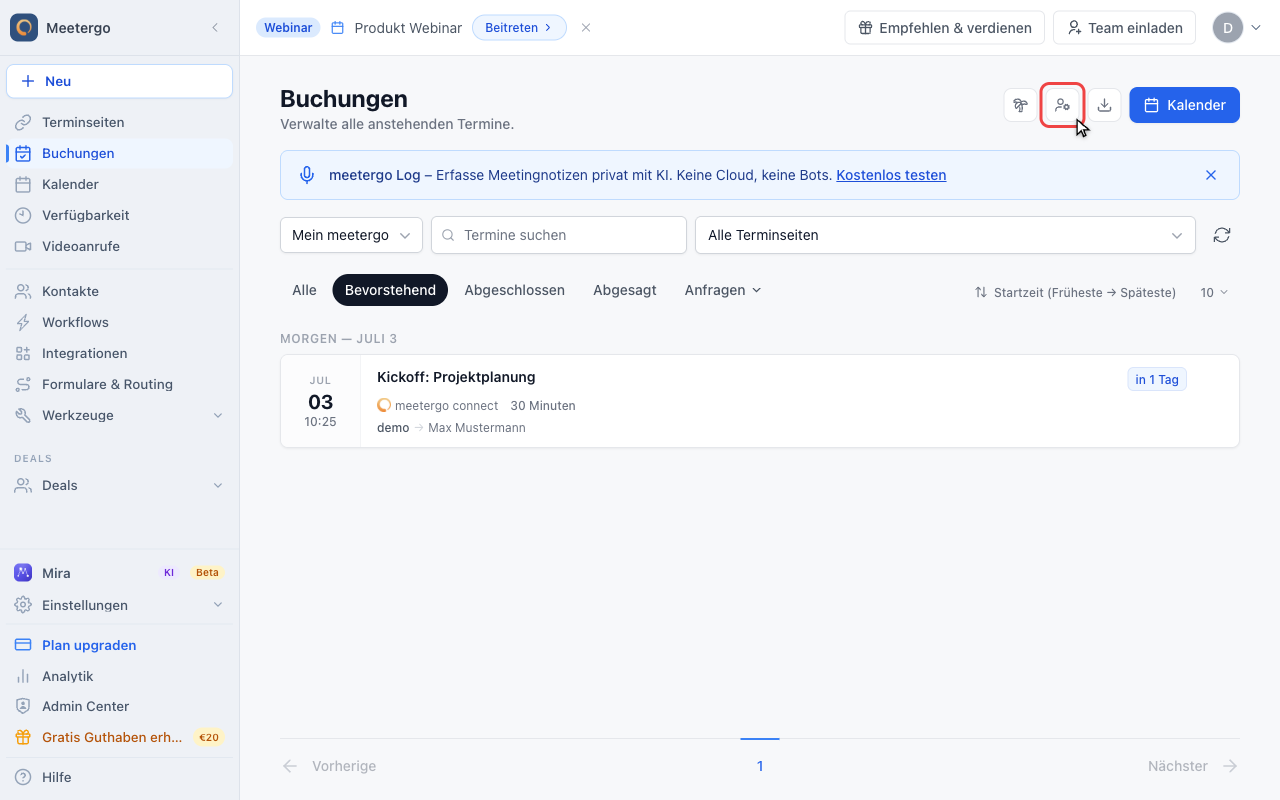Expand the Deals submenu
The image size is (1280, 800).
(218, 485)
